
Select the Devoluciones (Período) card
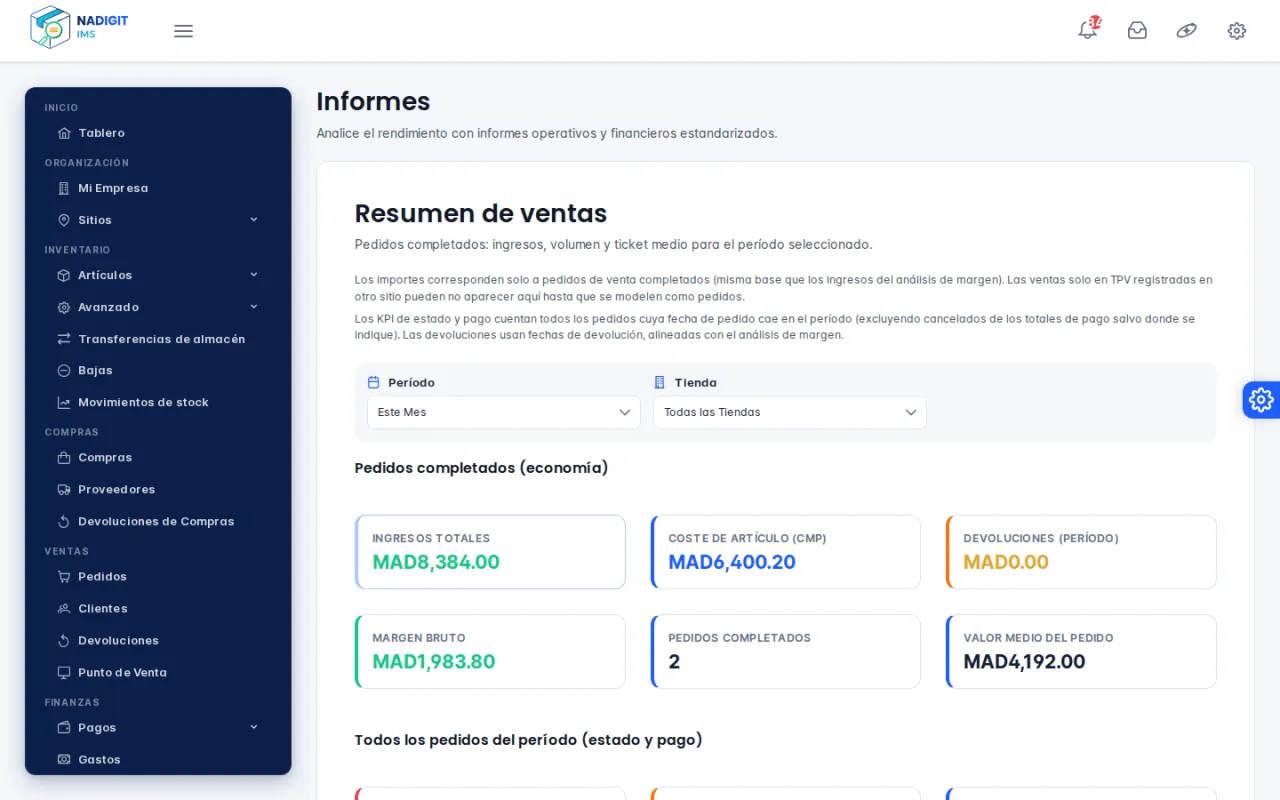[1081, 552]
